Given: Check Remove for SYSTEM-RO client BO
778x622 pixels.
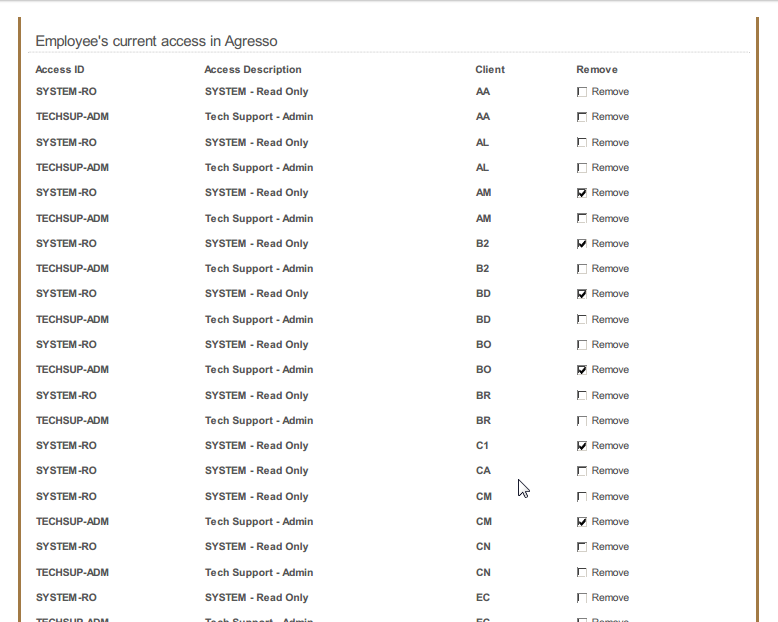Looking at the screenshot, I should [x=582, y=345].
